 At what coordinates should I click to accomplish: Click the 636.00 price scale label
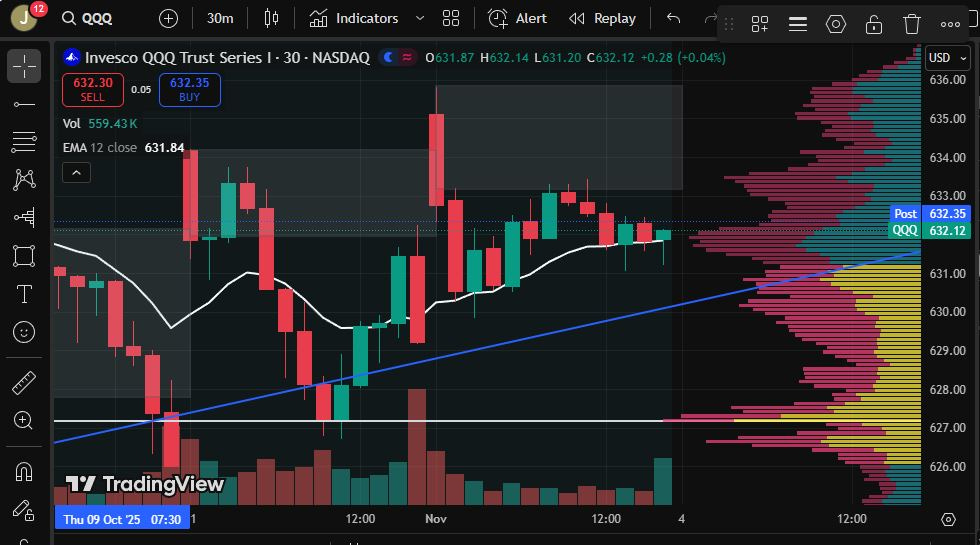[948, 80]
